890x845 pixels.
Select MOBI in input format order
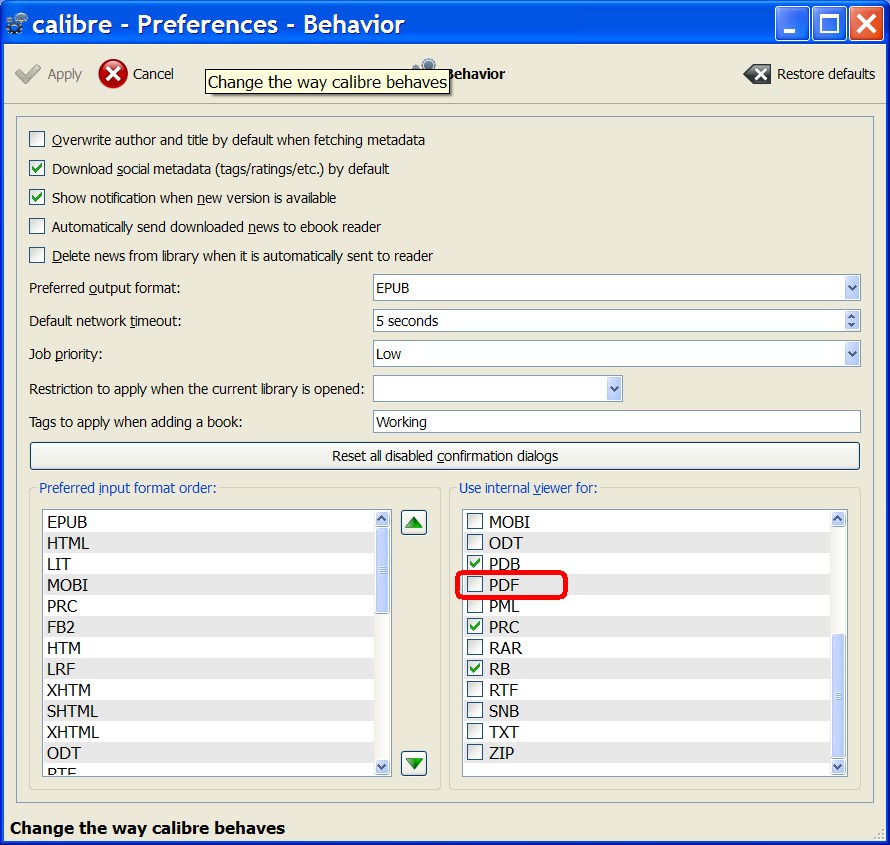(208, 585)
